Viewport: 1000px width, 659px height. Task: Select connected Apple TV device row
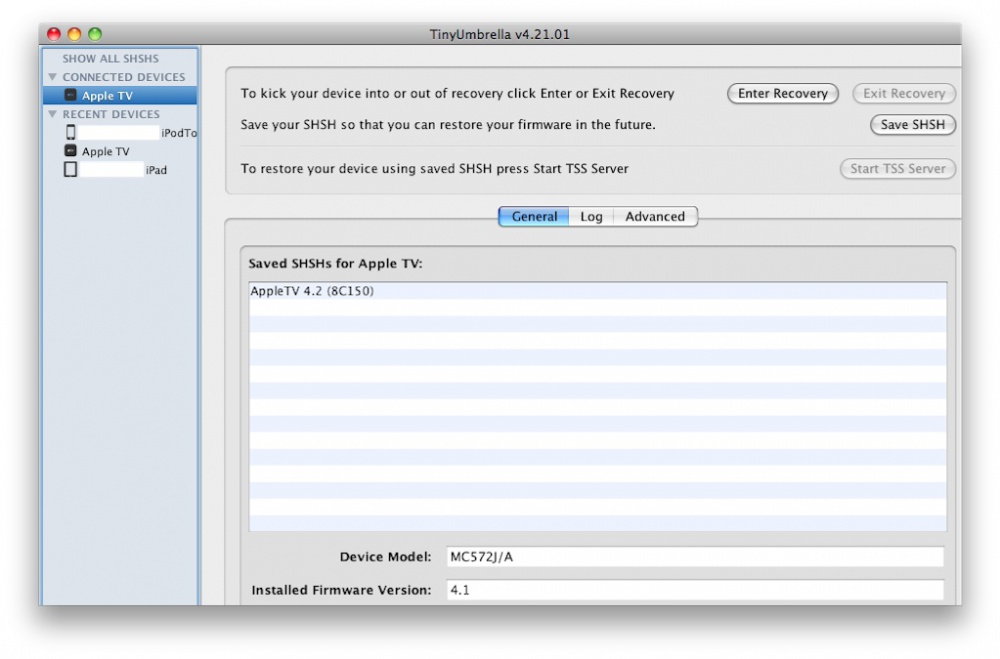(x=120, y=95)
